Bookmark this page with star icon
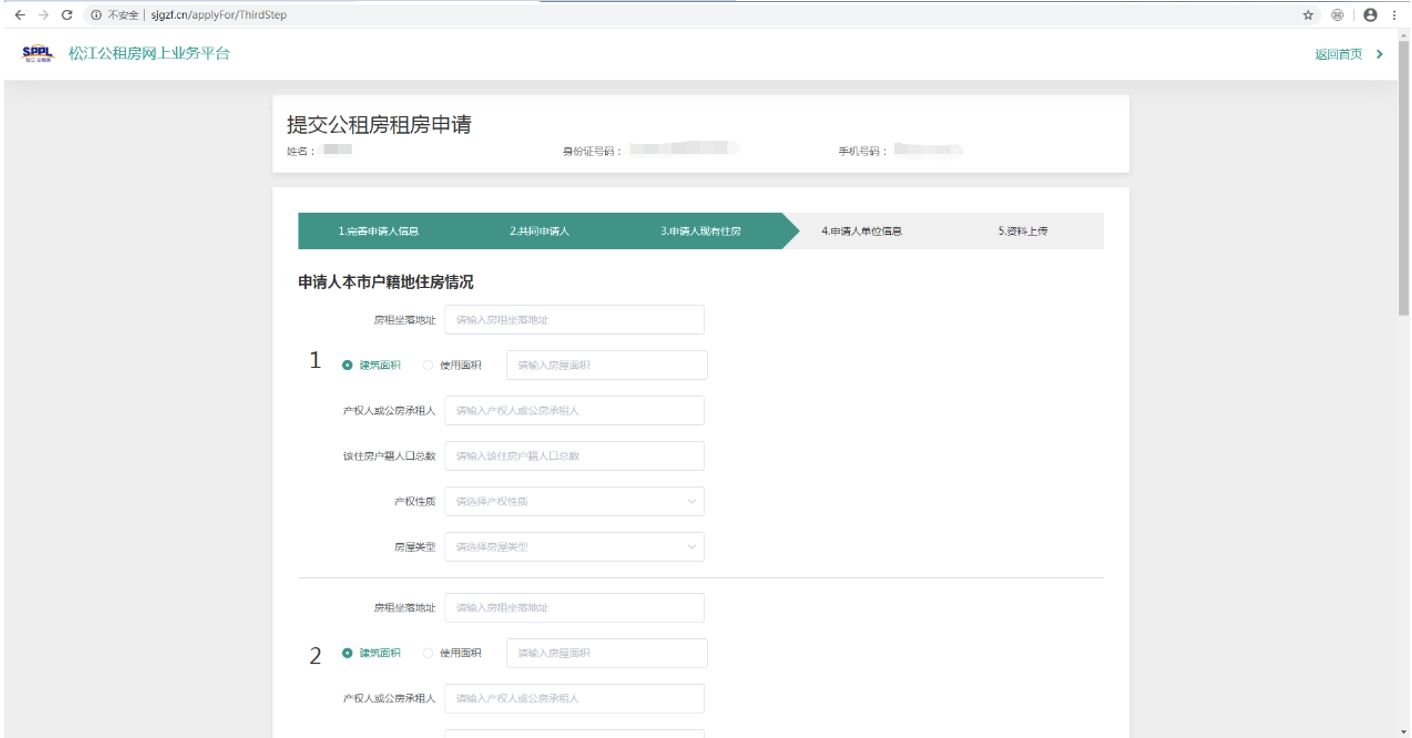This screenshot has width=1412, height=738. (x=1308, y=15)
